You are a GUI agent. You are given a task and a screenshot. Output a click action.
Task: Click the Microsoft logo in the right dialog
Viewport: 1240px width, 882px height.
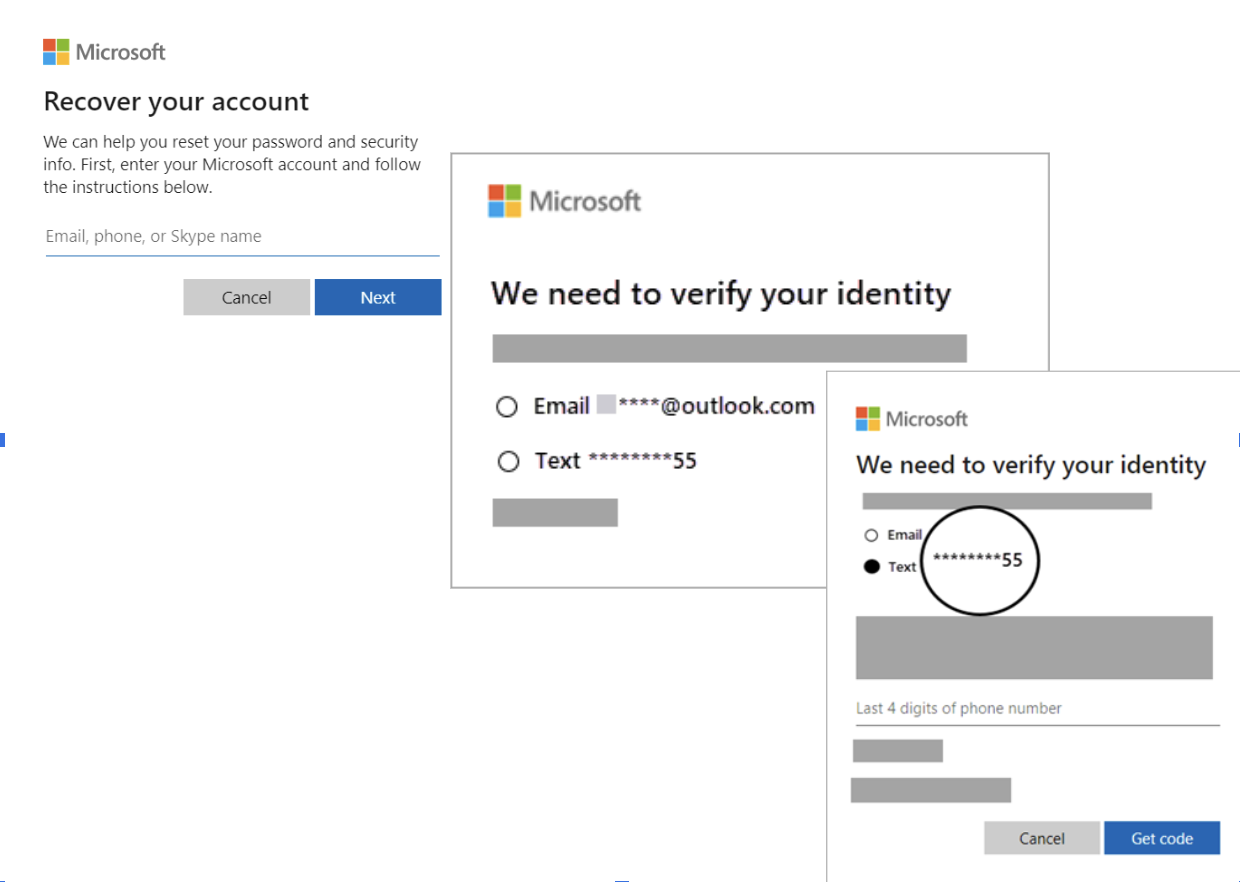point(911,418)
